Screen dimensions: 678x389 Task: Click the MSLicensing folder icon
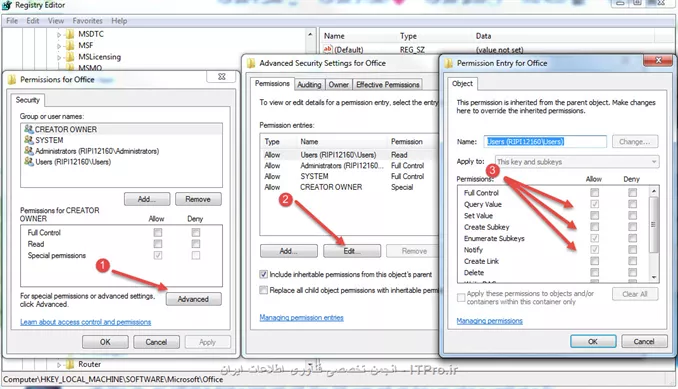(x=70, y=57)
